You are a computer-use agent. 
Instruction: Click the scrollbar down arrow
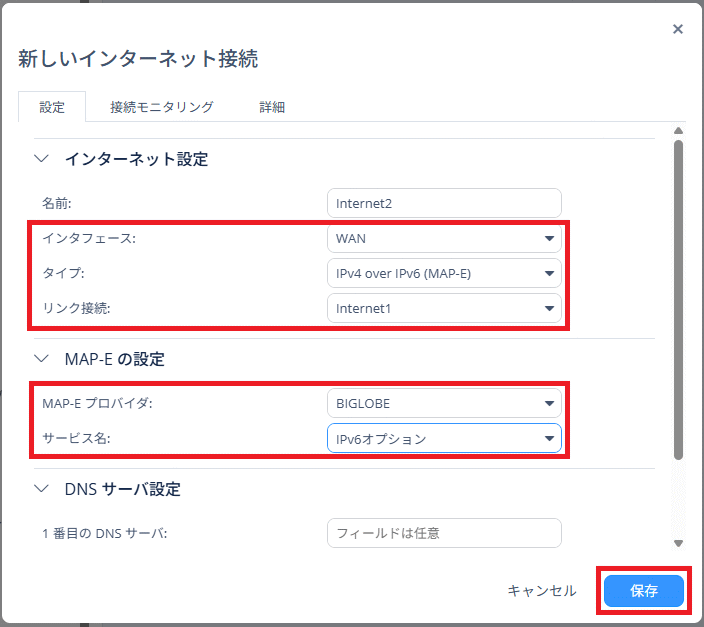678,543
